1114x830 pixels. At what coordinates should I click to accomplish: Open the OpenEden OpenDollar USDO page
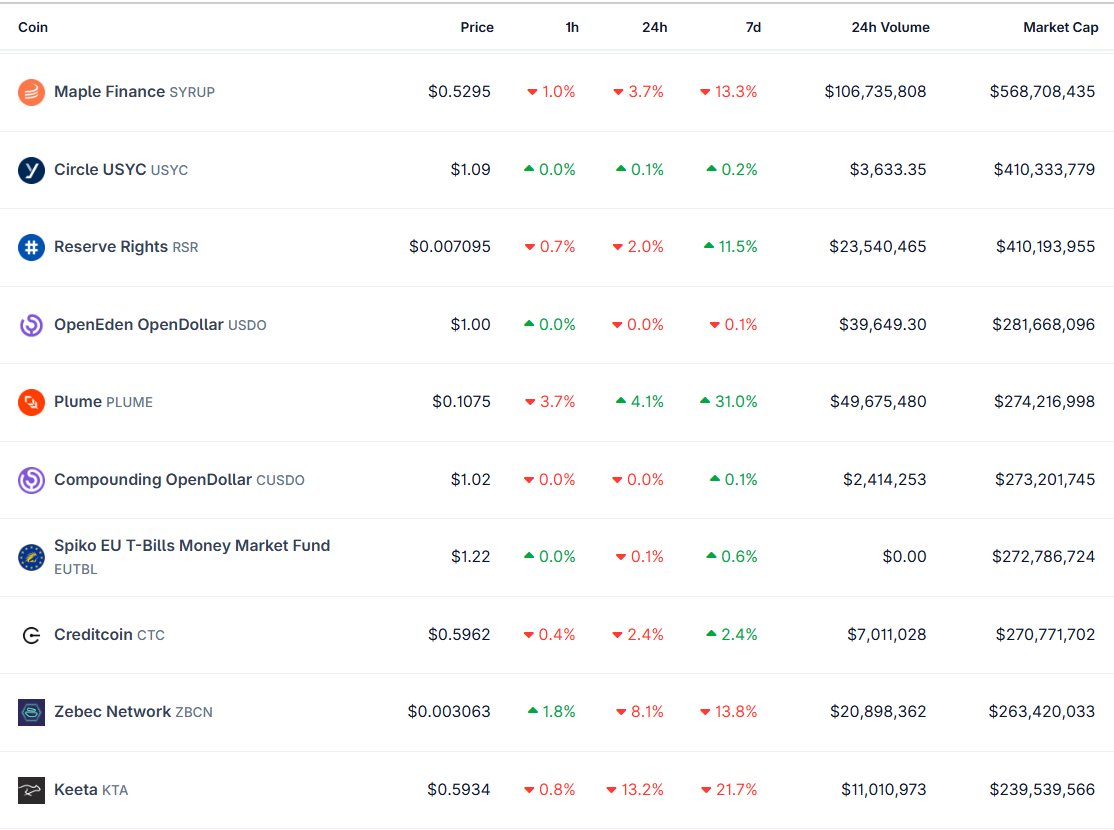point(160,325)
